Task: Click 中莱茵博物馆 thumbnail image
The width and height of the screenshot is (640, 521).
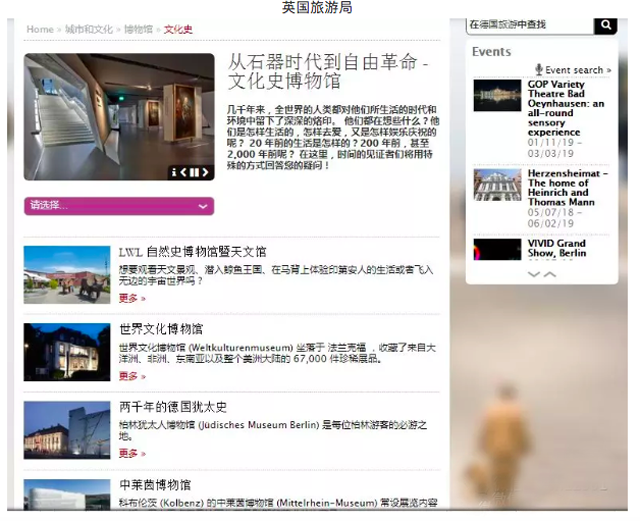Action: [x=67, y=494]
